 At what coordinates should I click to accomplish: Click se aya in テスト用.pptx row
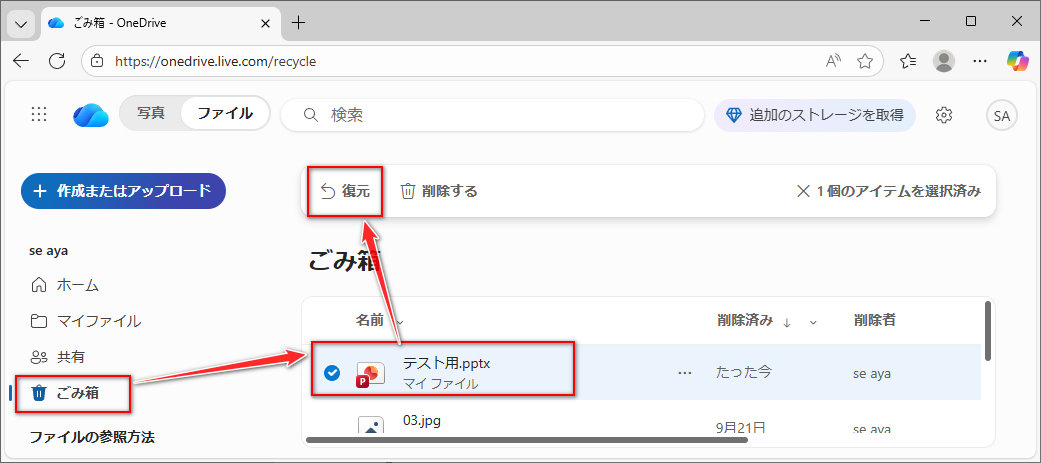tap(874, 373)
